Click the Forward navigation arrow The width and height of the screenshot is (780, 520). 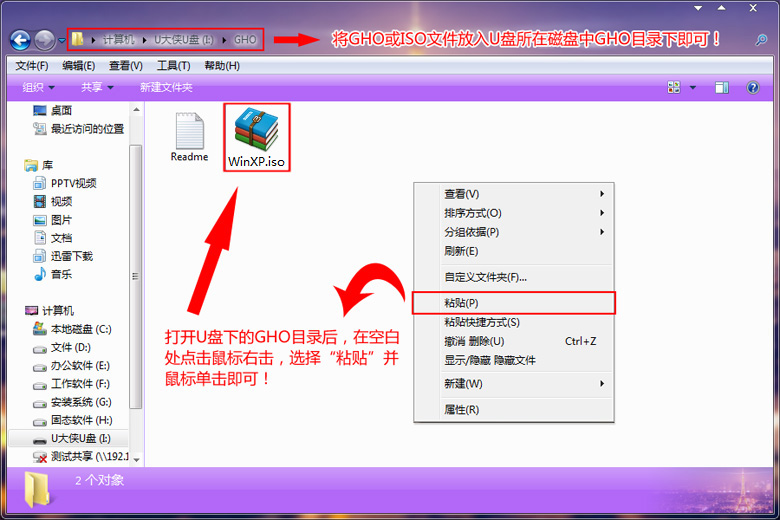[44, 40]
